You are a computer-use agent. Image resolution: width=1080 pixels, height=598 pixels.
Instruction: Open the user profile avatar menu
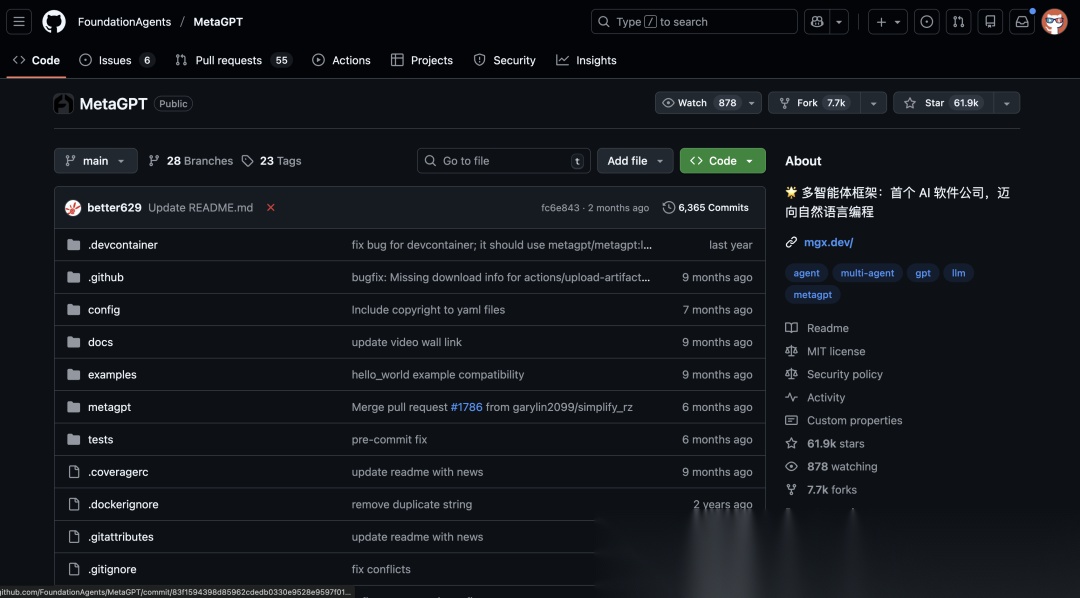[1055, 22]
